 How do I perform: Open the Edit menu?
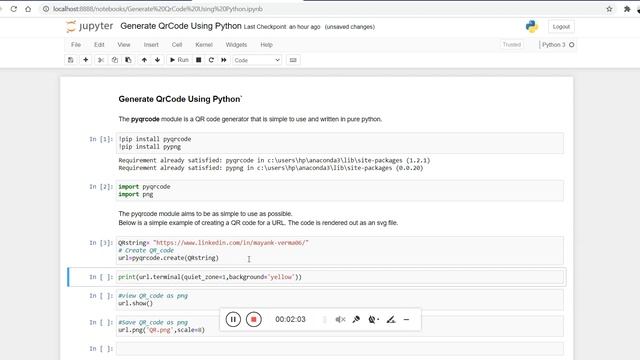pos(99,45)
